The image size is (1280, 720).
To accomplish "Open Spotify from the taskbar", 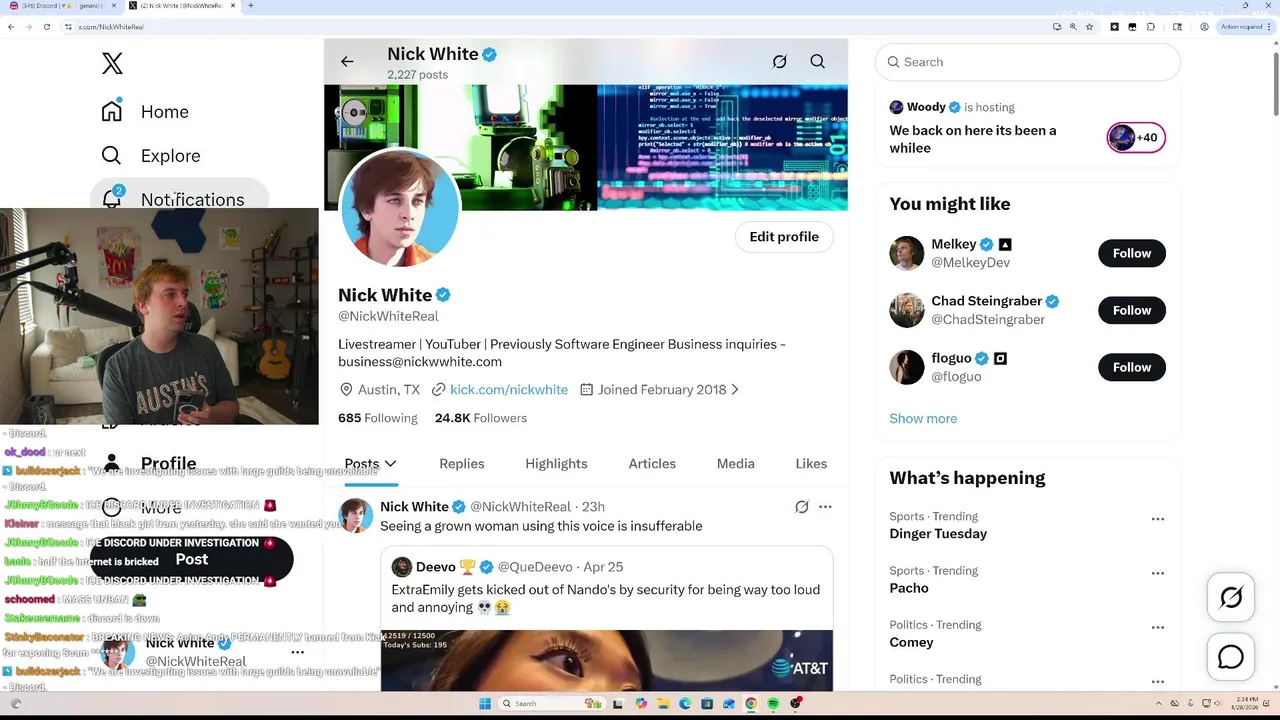I will [773, 703].
